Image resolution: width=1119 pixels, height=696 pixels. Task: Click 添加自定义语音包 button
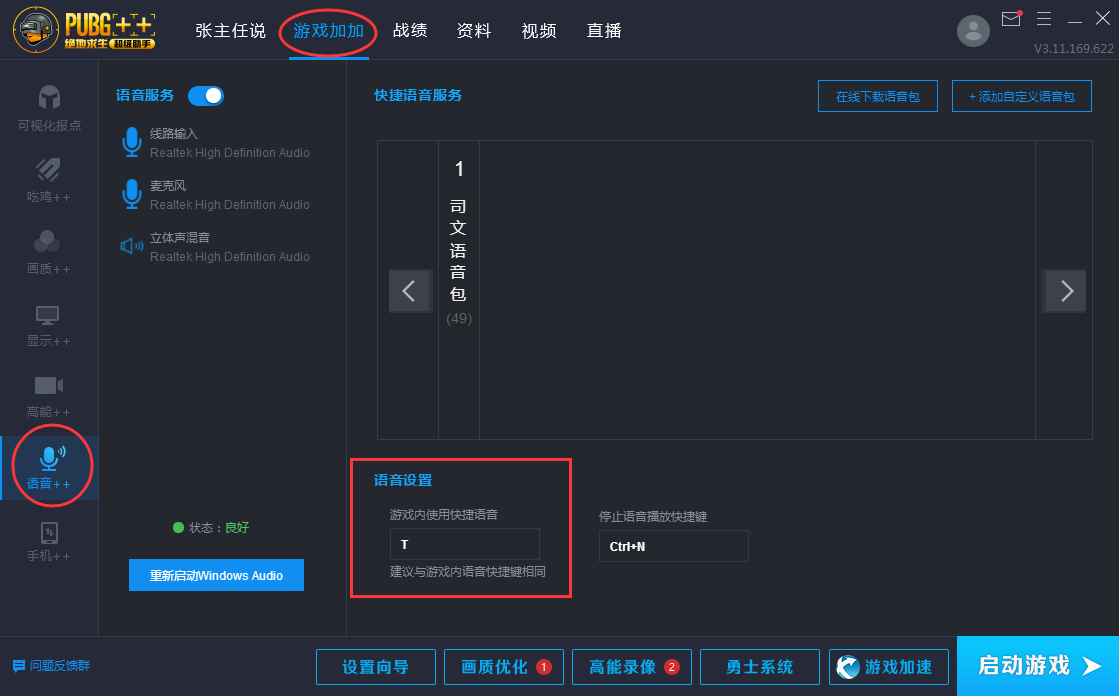pyautogui.click(x=1022, y=96)
